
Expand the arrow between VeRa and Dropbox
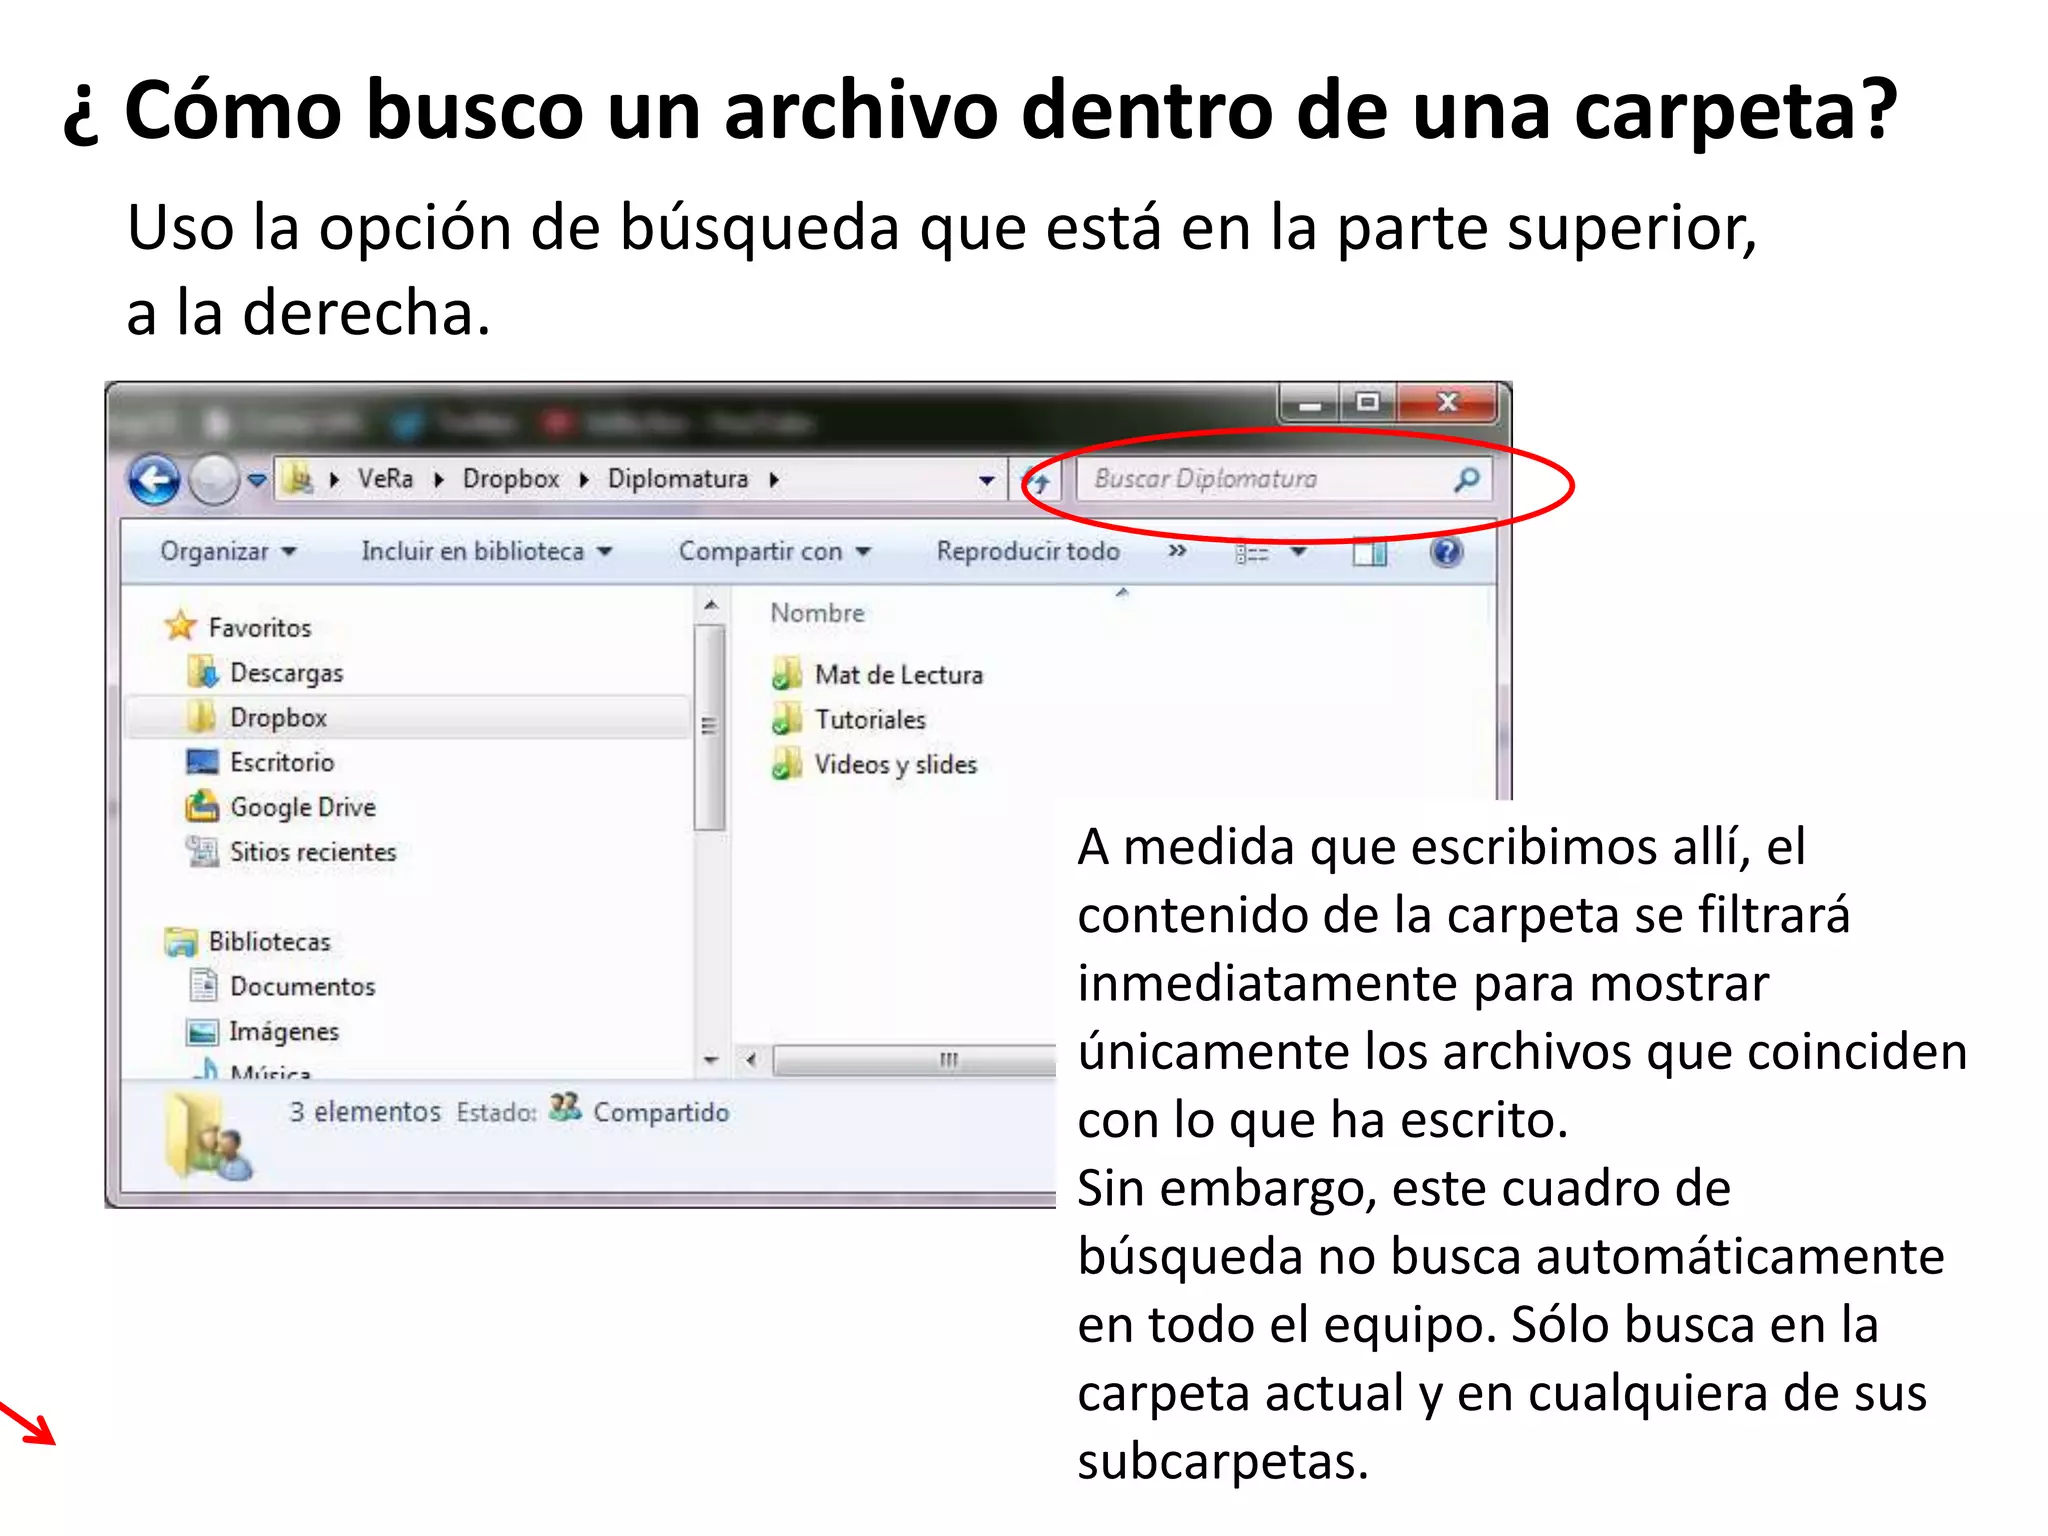(438, 480)
